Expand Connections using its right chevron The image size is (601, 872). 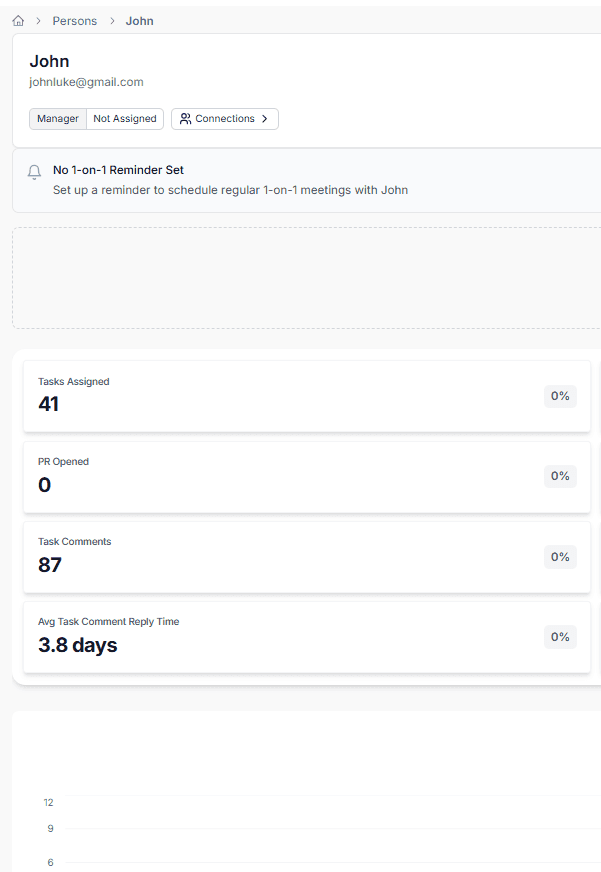click(x=264, y=118)
